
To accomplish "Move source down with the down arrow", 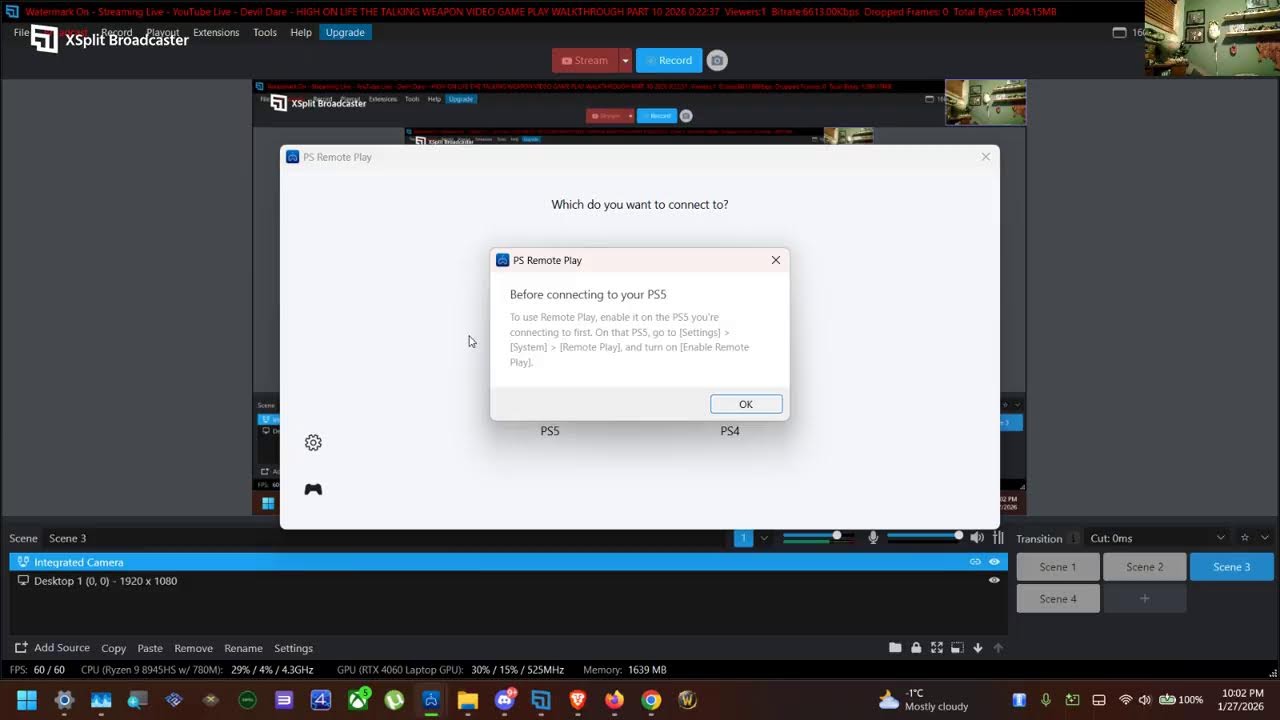I will pos(978,648).
